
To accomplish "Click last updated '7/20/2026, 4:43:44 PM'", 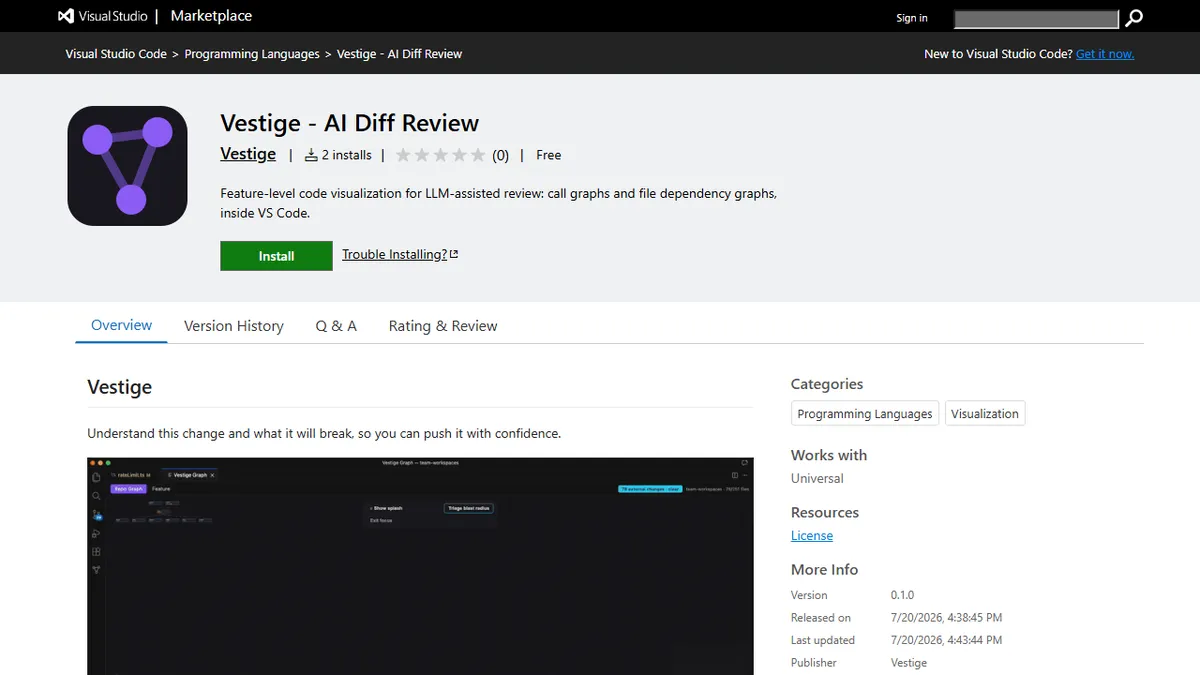I will pyautogui.click(x=946, y=640).
